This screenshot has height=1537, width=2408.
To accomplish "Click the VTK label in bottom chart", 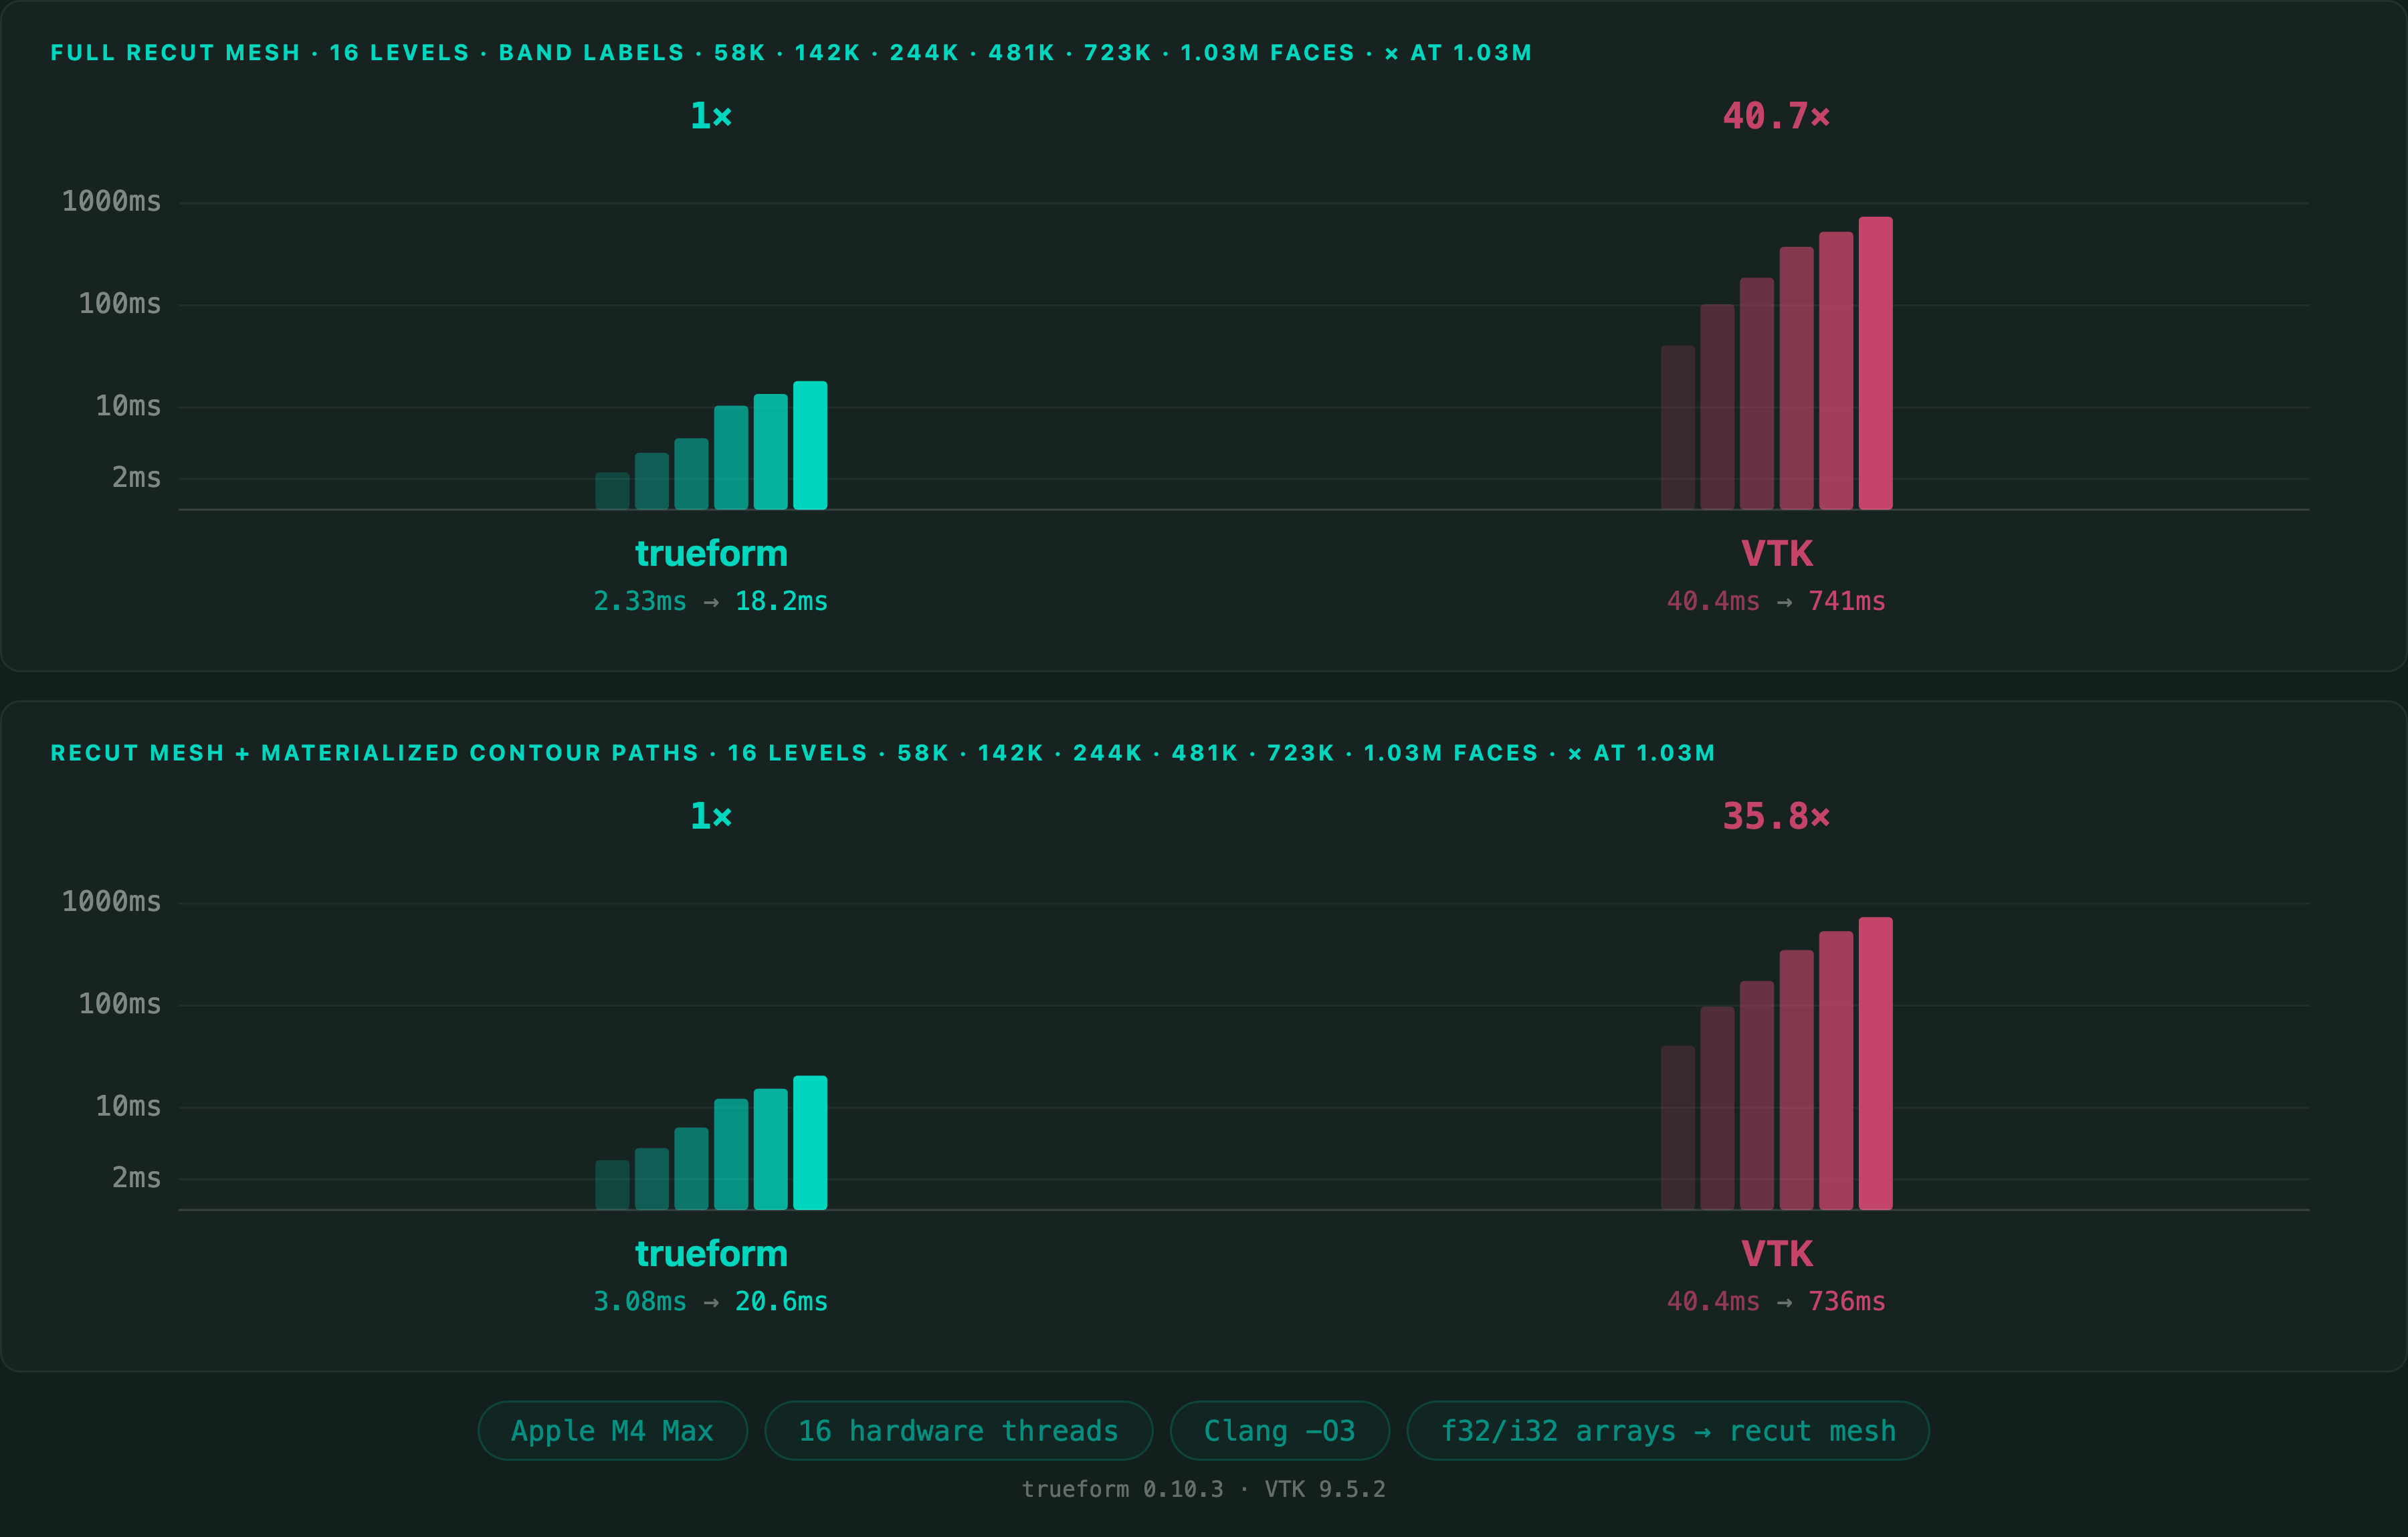I will 1776,1253.
